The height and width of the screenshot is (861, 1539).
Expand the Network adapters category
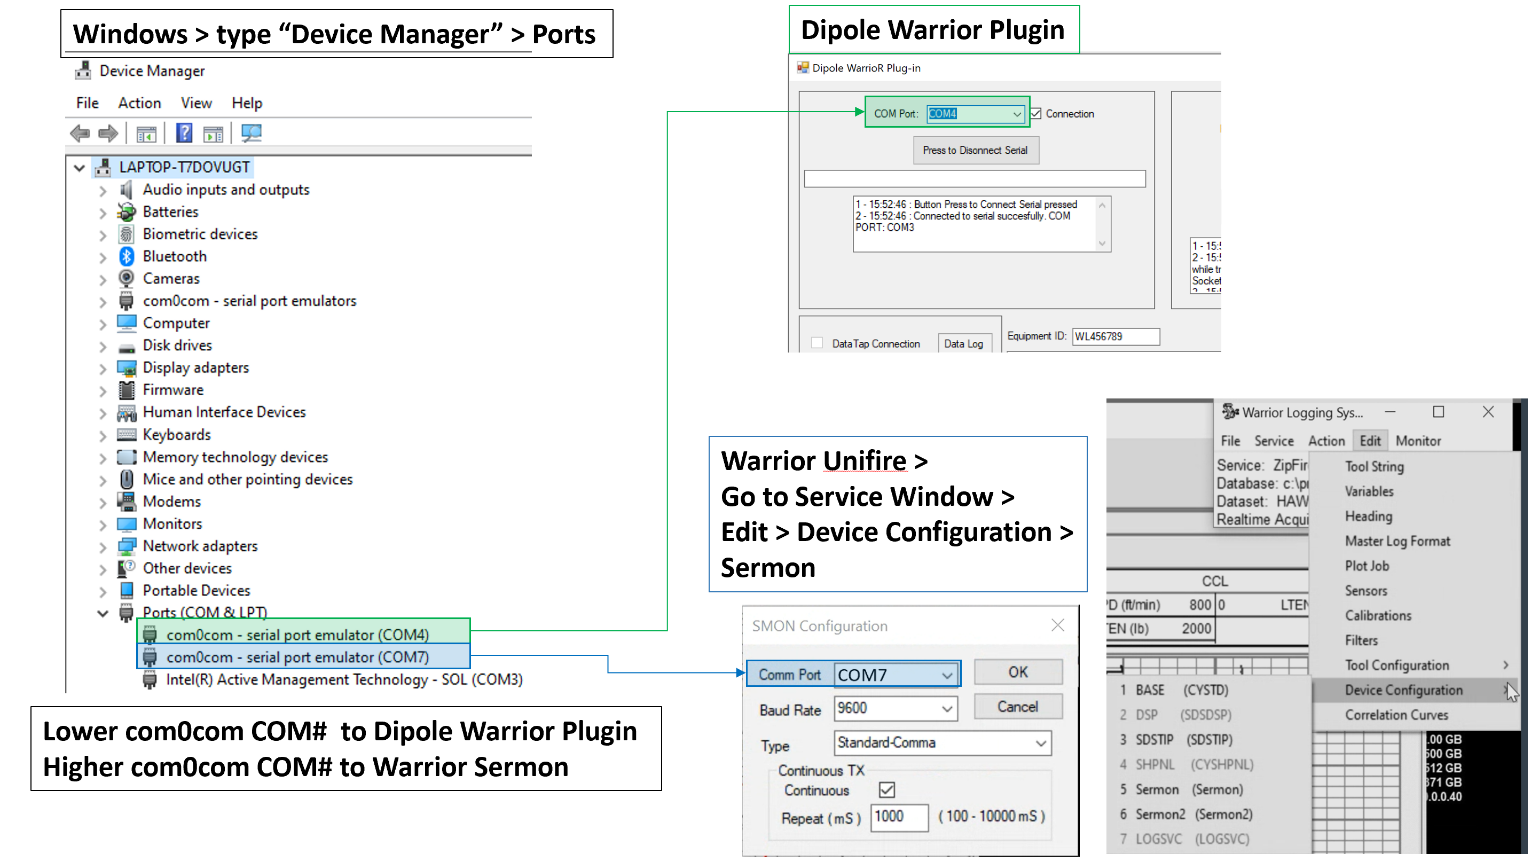[x=102, y=546]
